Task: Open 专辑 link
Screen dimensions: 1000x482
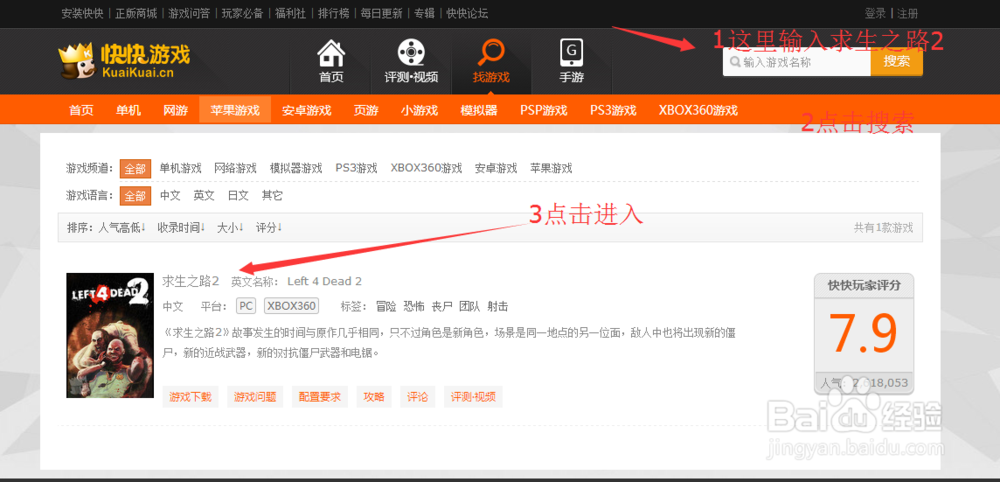Action: click(424, 13)
